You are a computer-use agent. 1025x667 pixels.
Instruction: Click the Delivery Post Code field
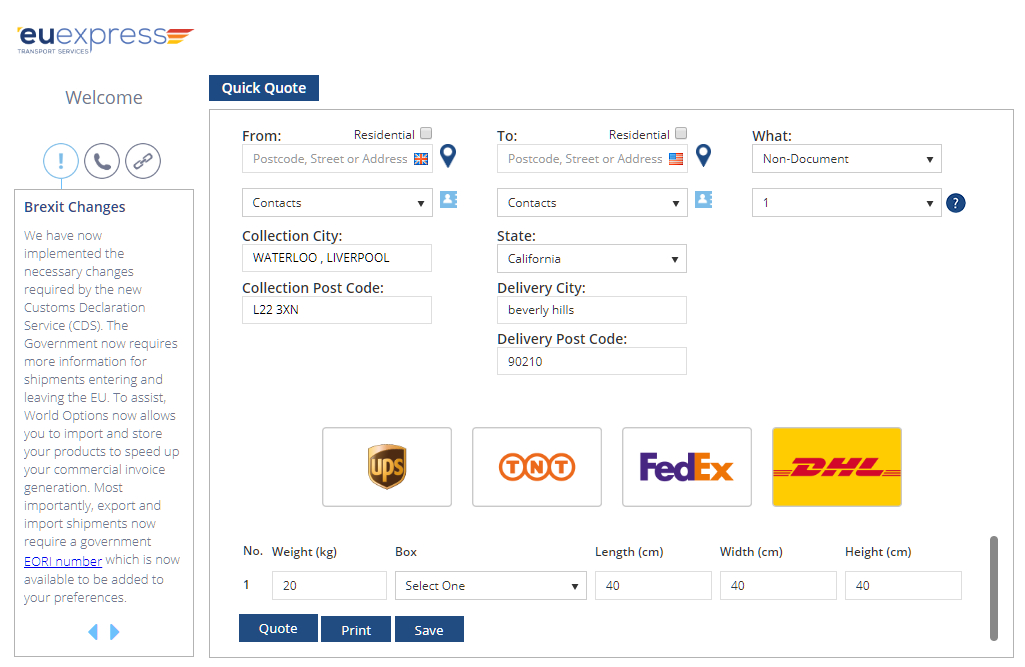point(591,362)
